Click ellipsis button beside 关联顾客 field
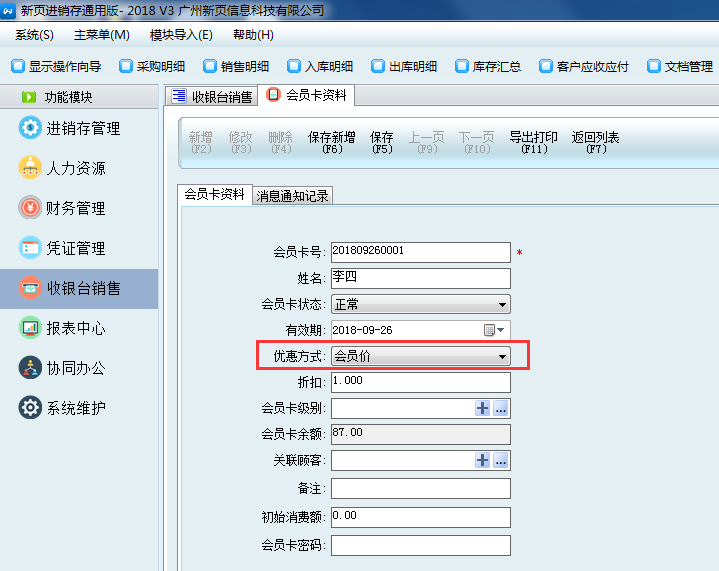 click(x=501, y=460)
